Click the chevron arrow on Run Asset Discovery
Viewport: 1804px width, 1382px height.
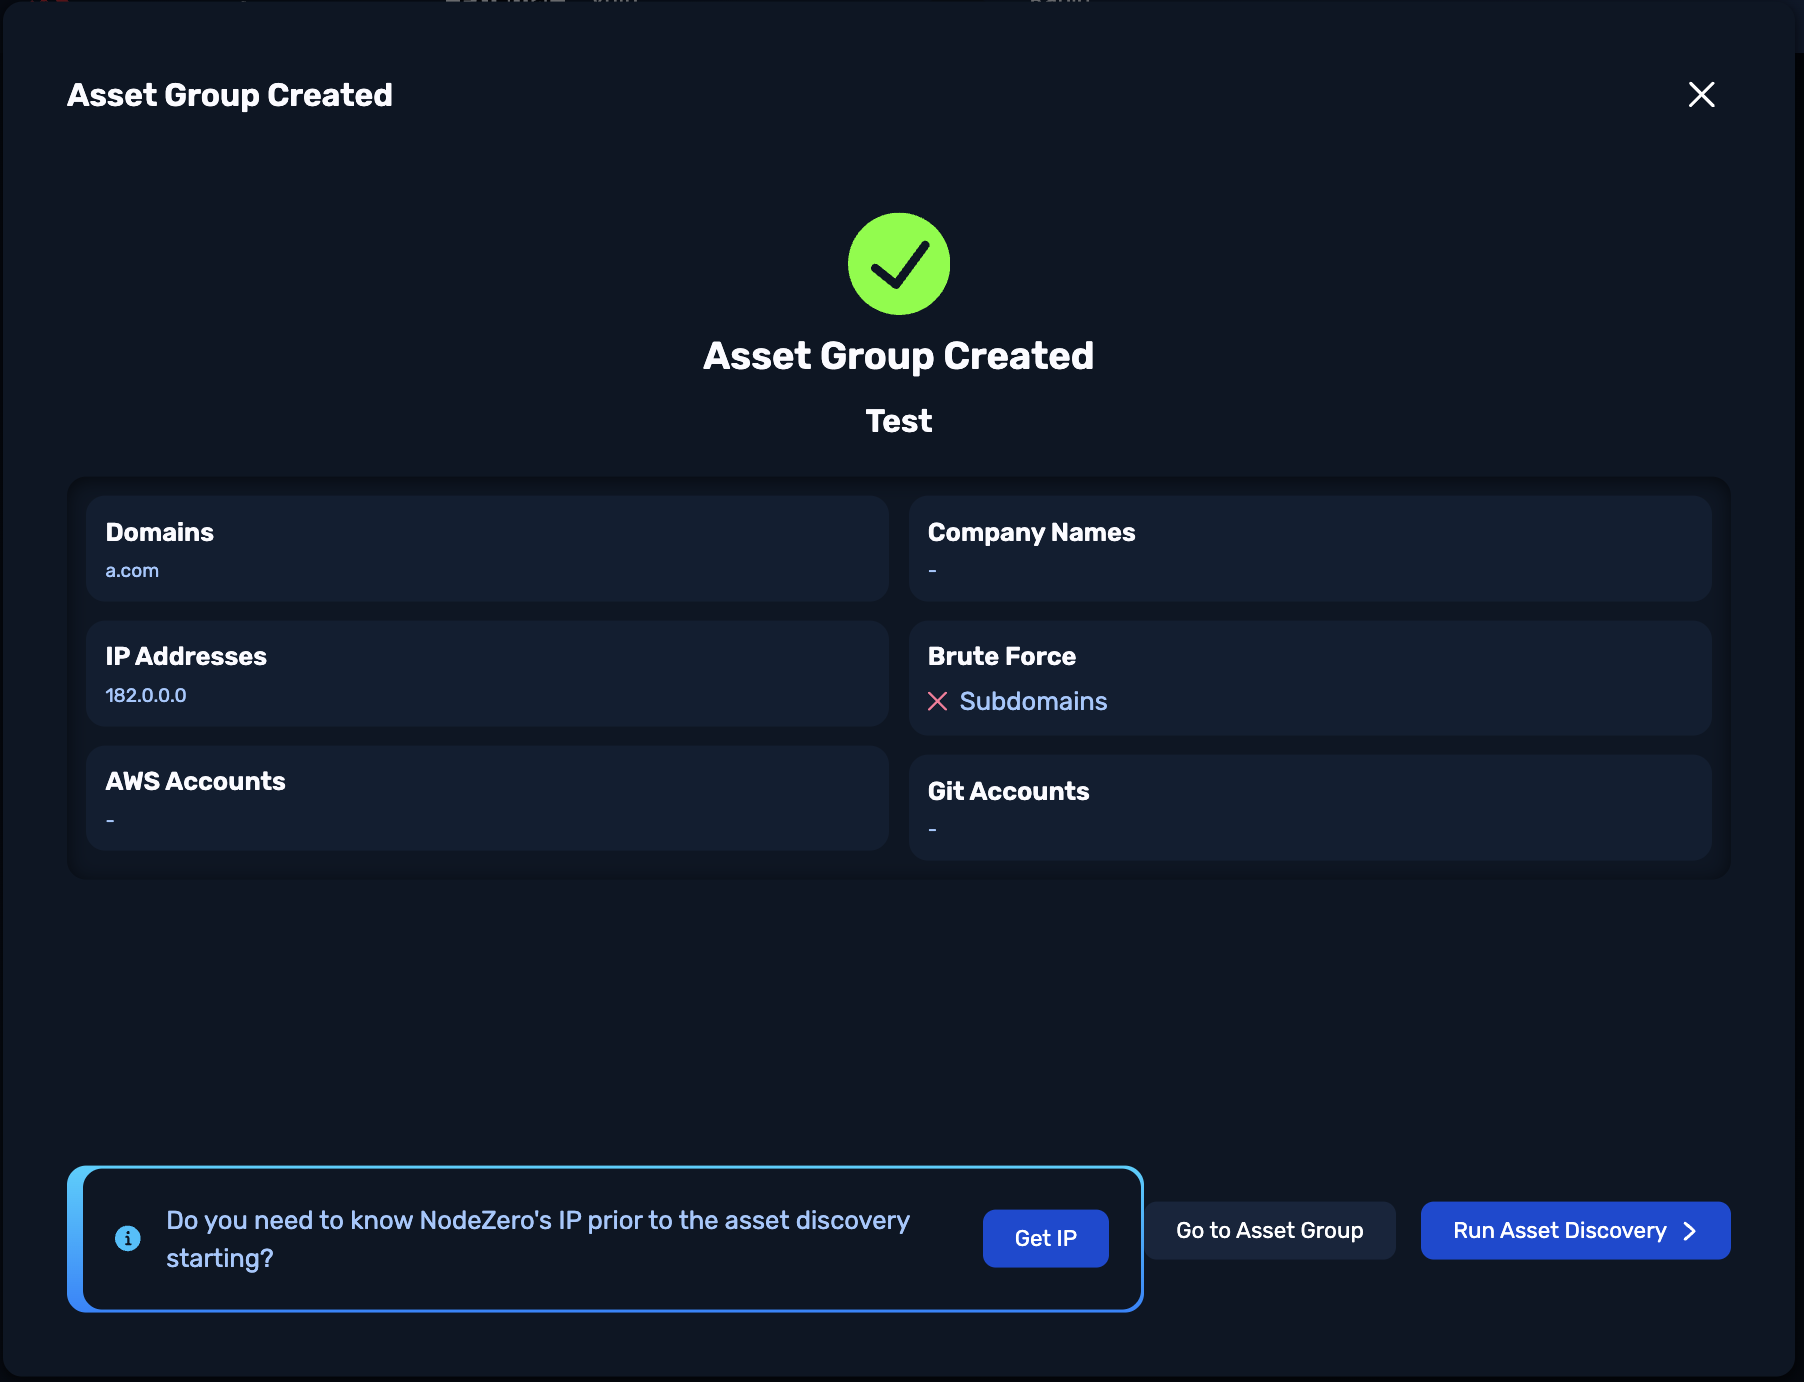tap(1689, 1231)
